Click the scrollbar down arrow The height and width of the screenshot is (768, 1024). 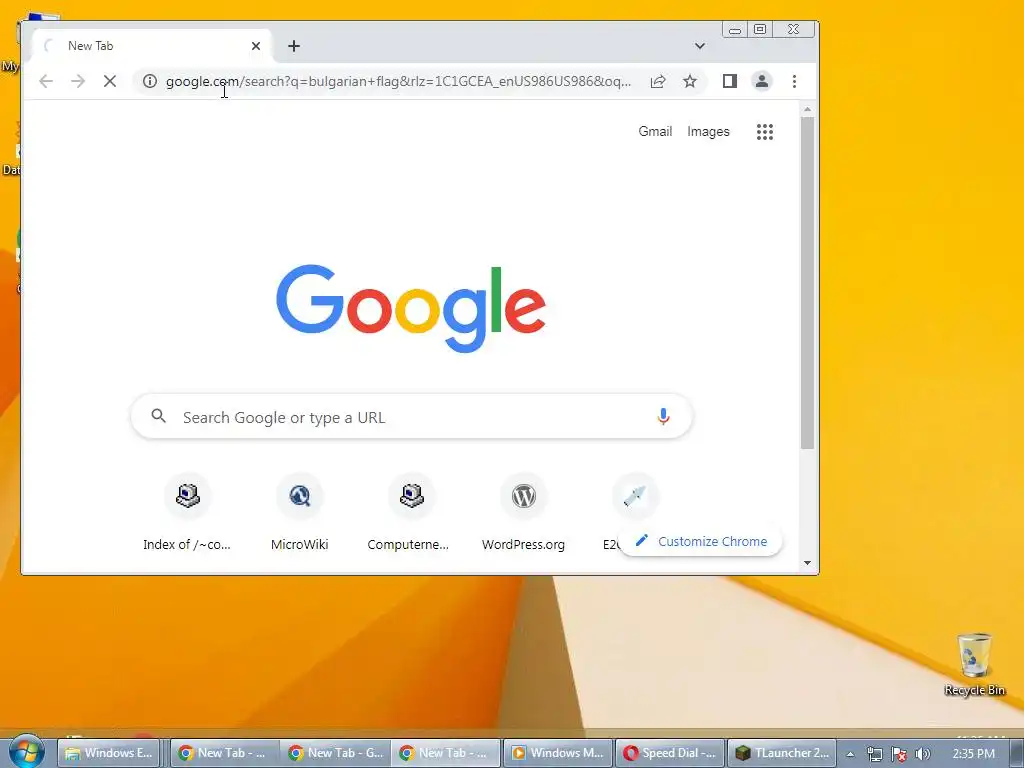[807, 563]
